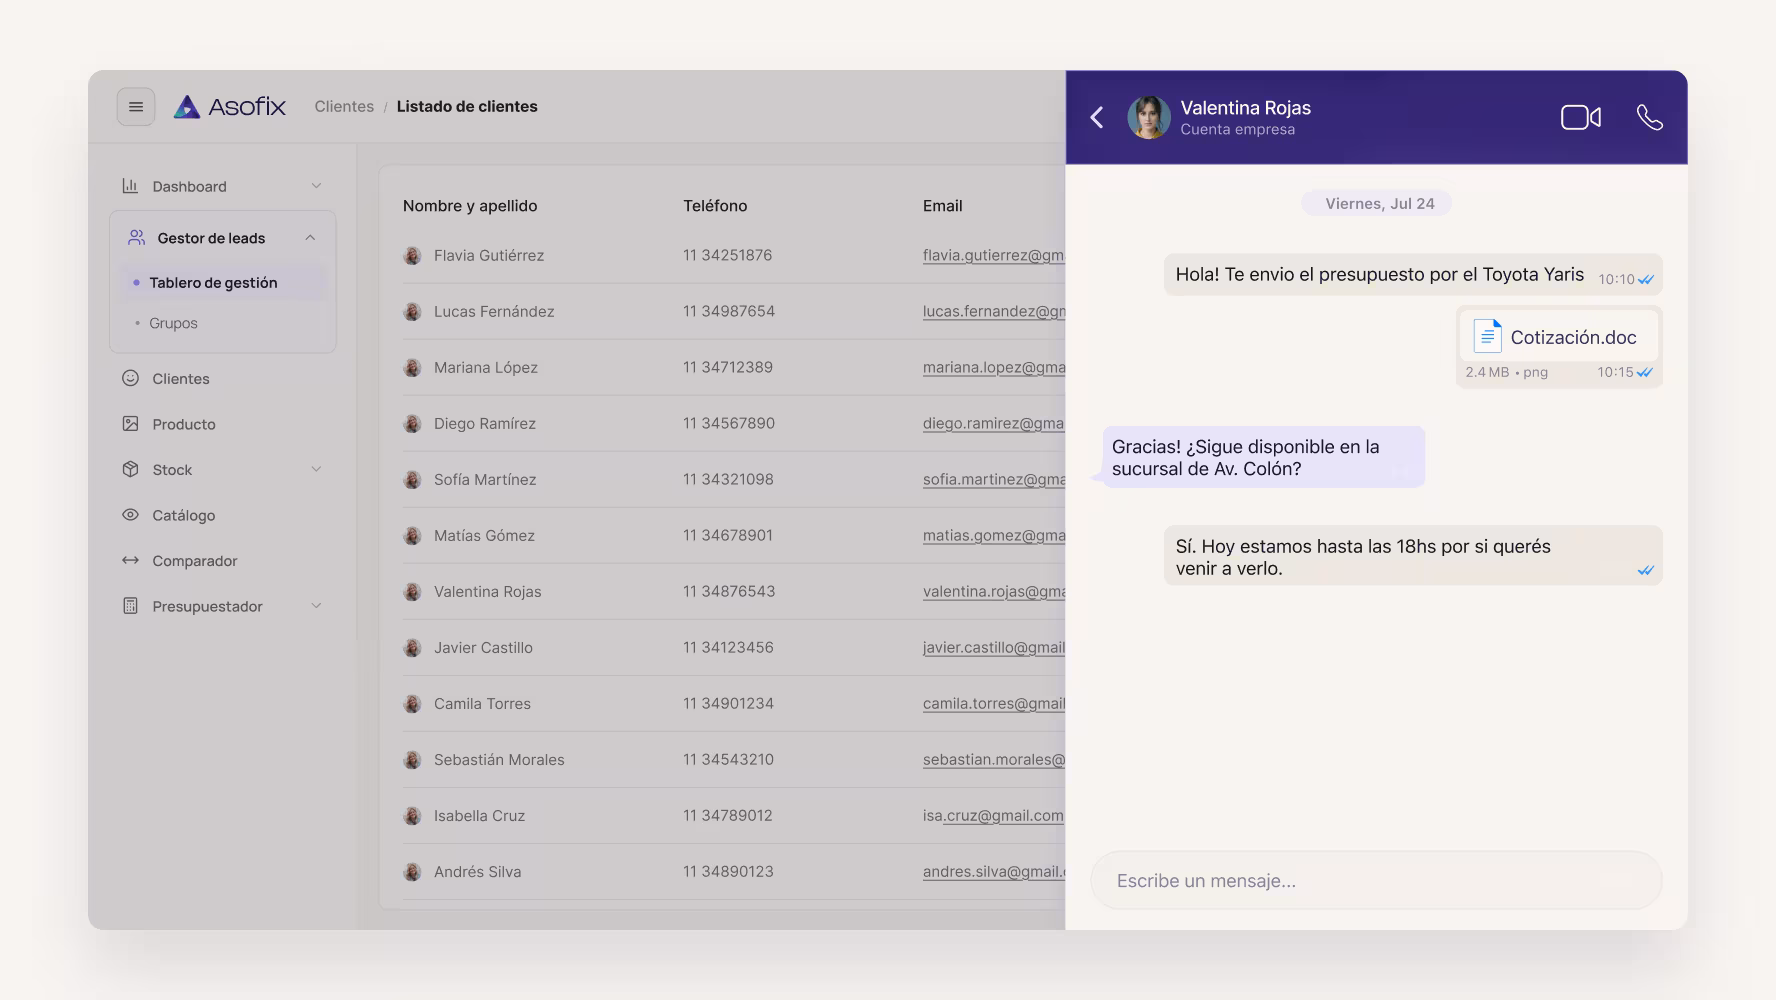Open Clientes in the sidebar
This screenshot has height=1000, width=1776.
click(181, 379)
